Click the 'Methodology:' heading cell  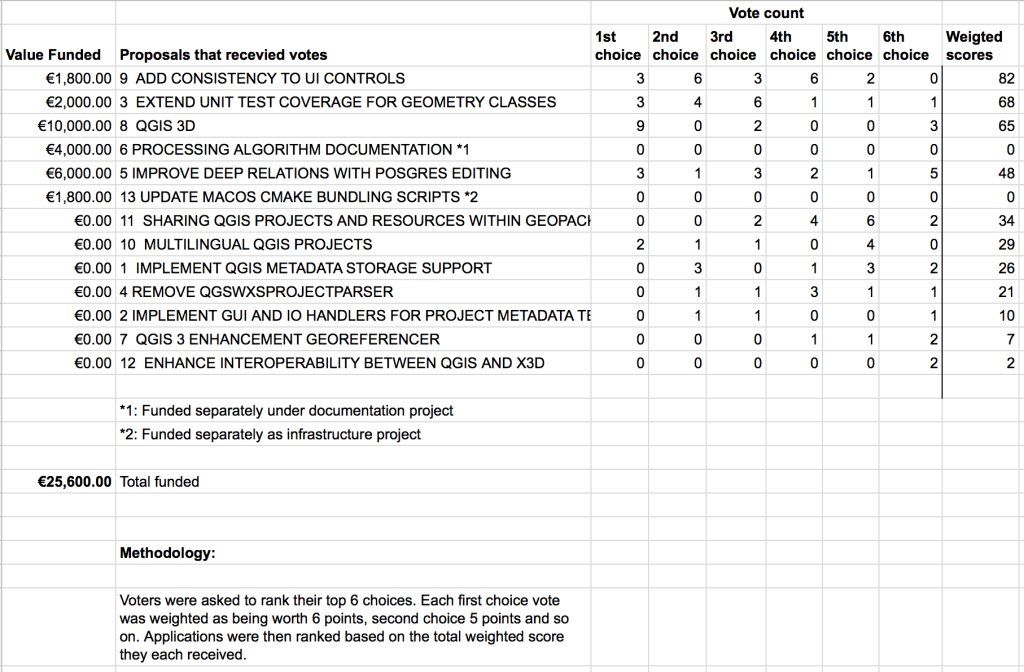click(x=167, y=553)
